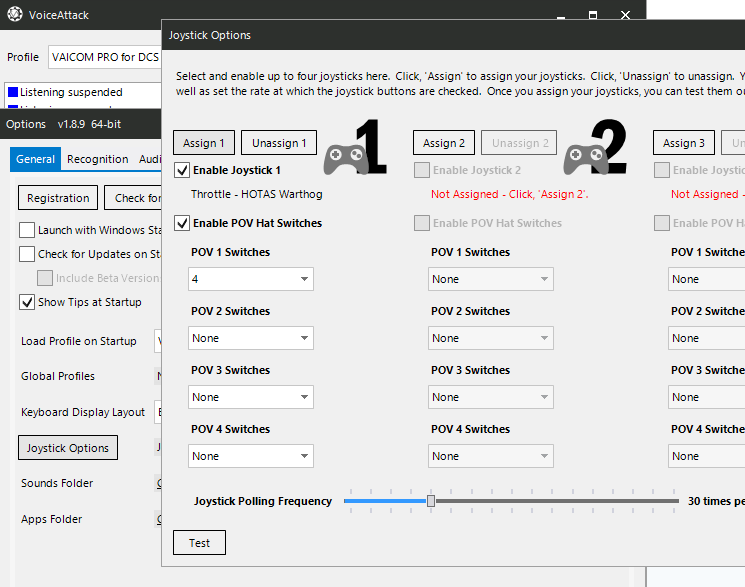The image size is (745, 587).
Task: Click the red Not Assigned text for joystick 2
Action: (x=509, y=194)
